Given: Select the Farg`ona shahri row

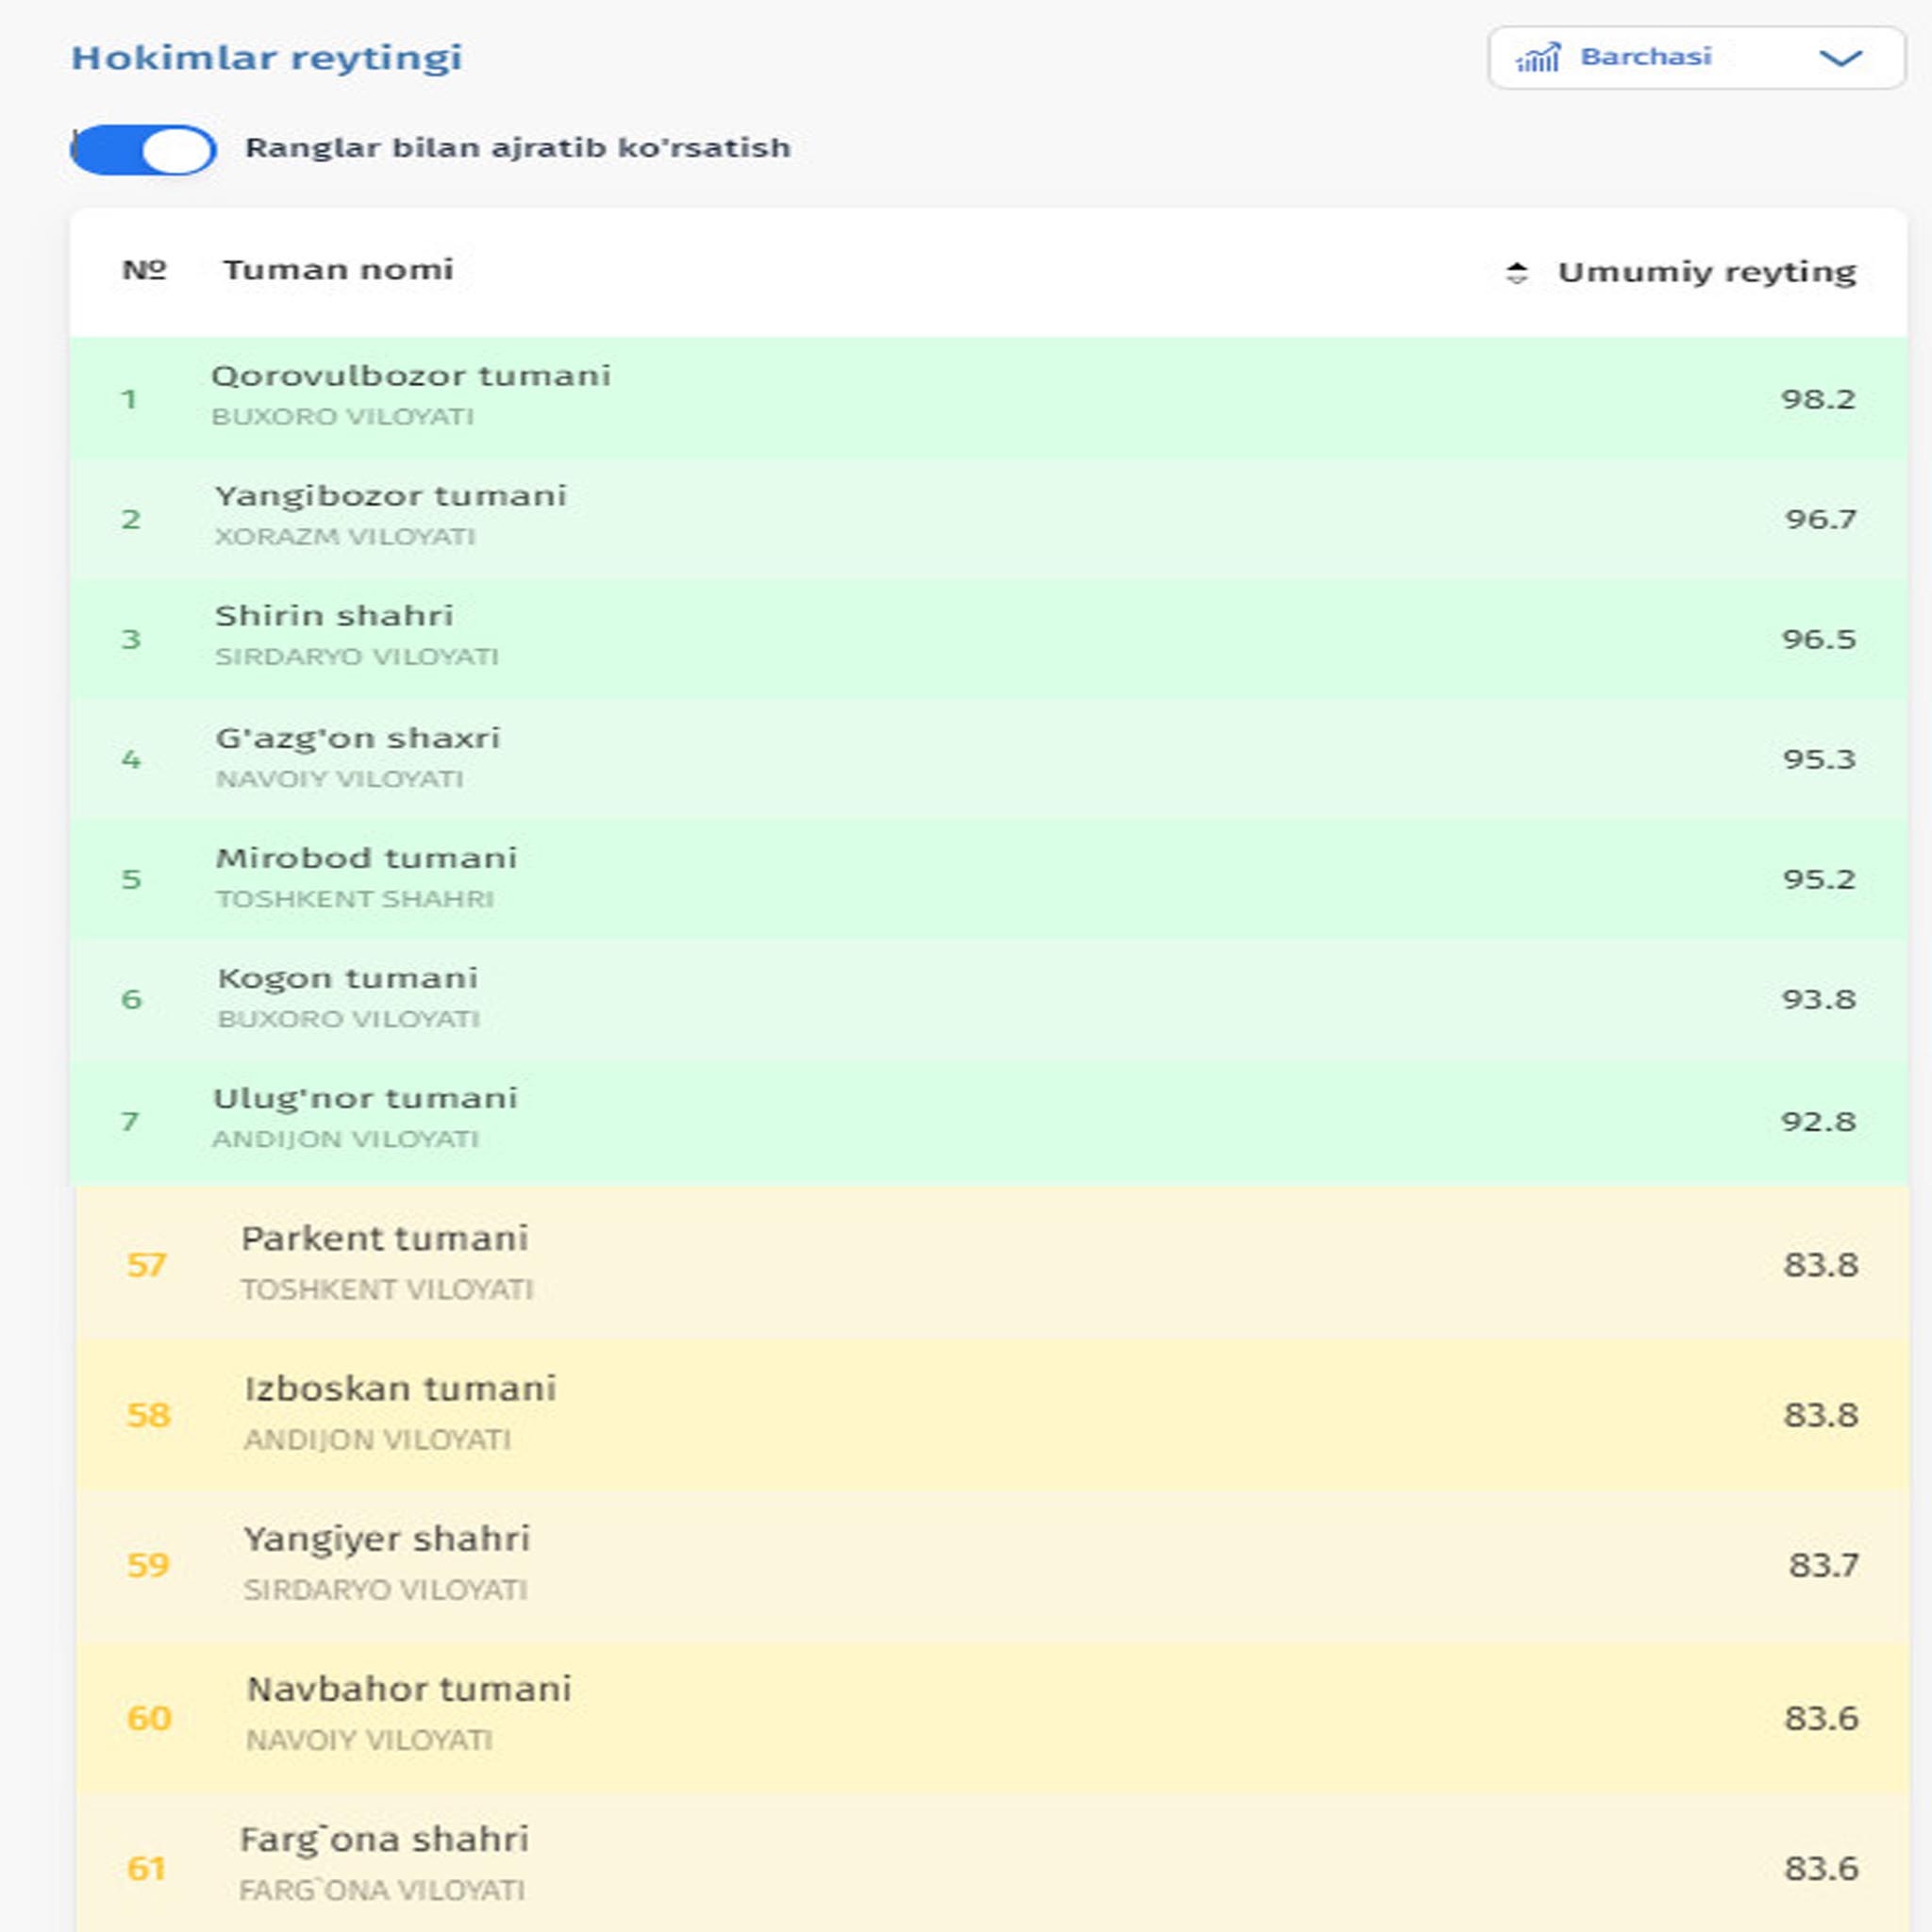Looking at the screenshot, I should (992, 1863).
